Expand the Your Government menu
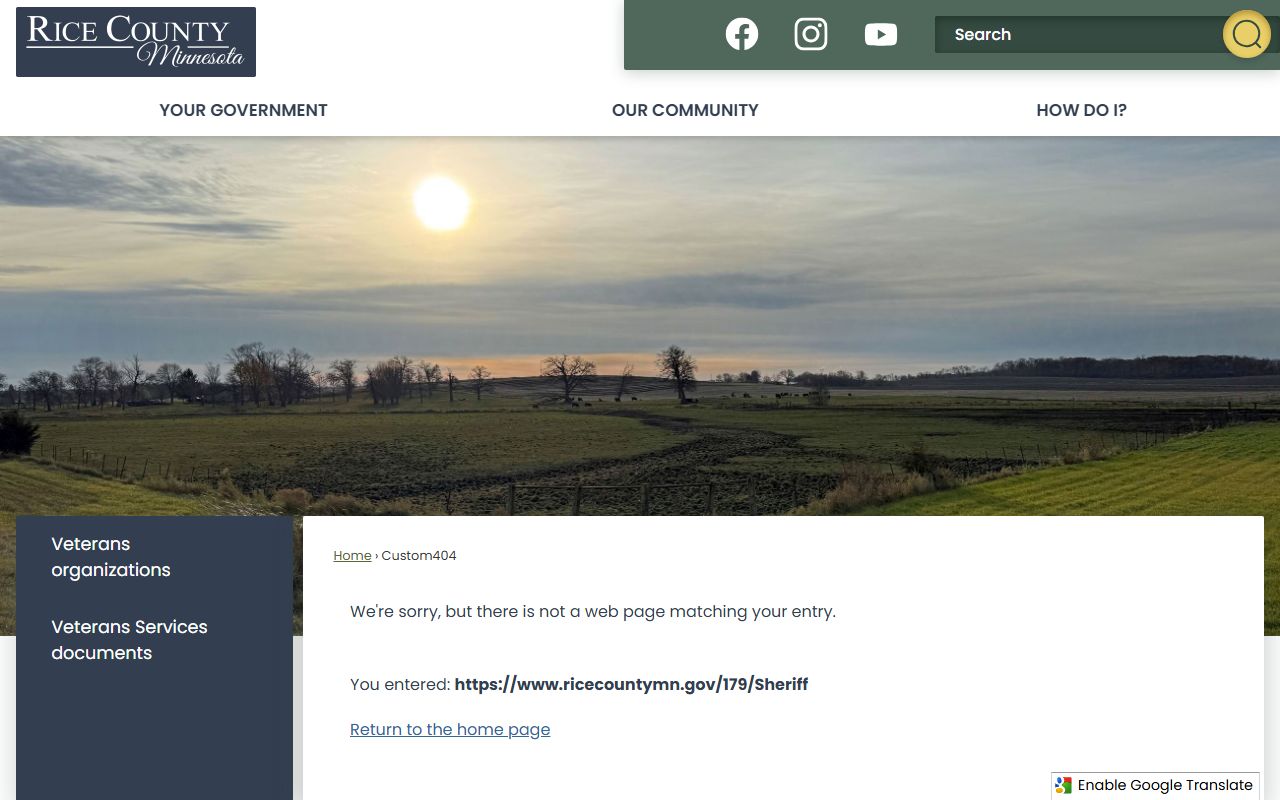 [243, 110]
